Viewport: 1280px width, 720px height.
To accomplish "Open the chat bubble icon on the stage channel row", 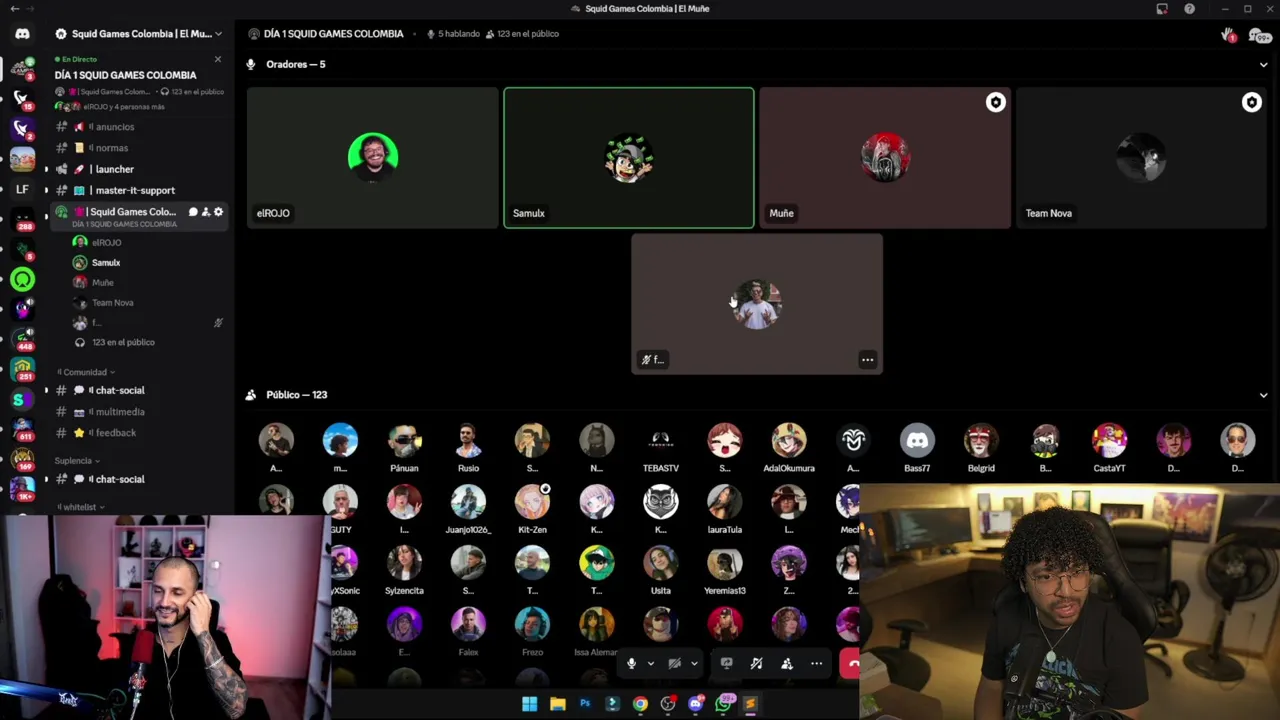I will click(193, 212).
